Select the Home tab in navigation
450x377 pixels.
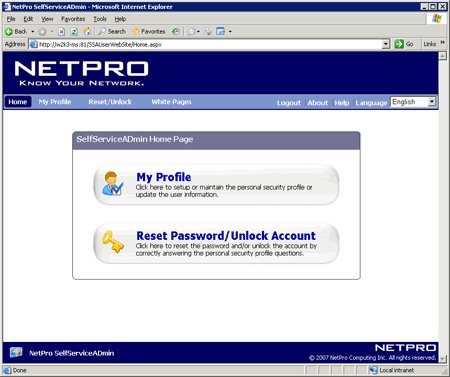[18, 102]
